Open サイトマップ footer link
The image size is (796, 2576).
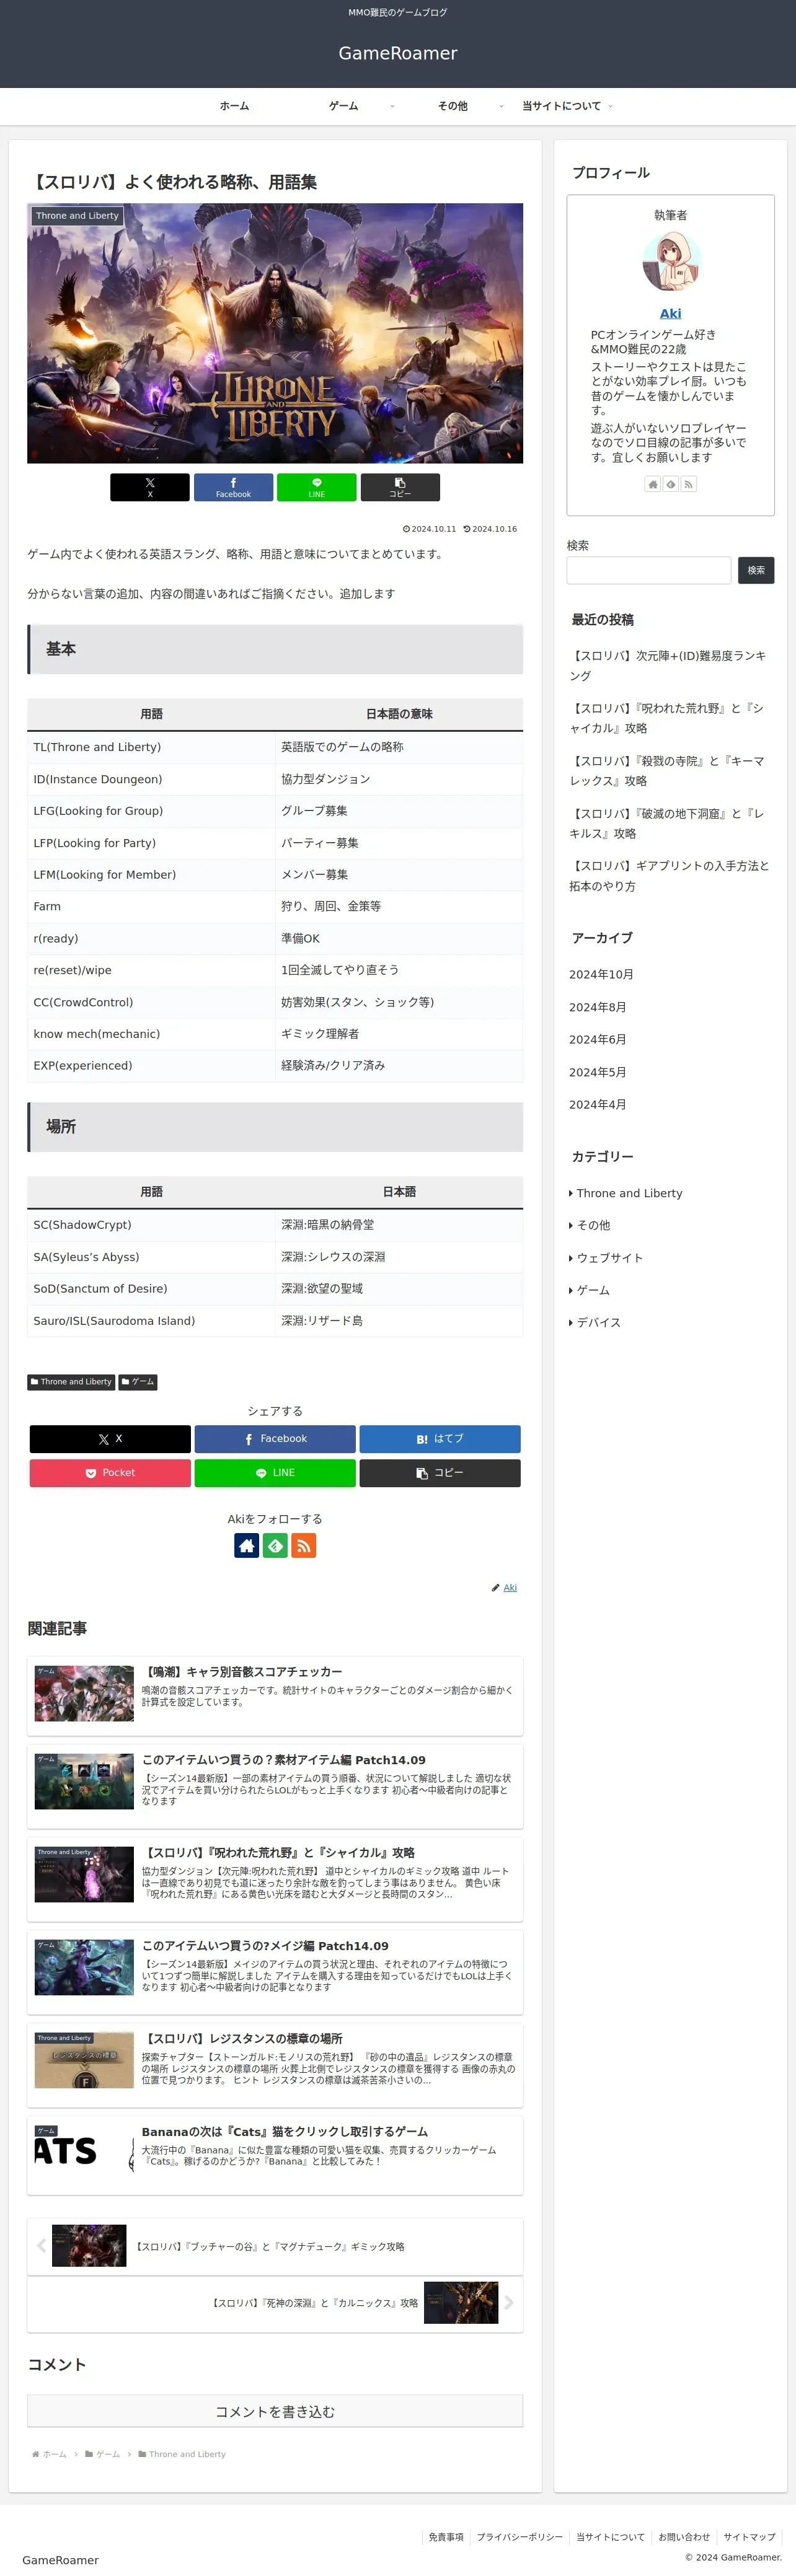pos(750,2537)
